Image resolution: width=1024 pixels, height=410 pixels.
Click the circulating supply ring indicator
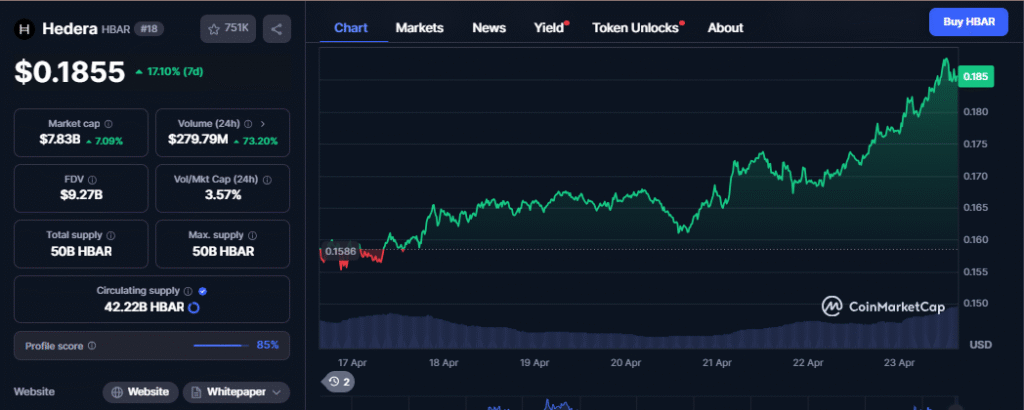[193, 308]
